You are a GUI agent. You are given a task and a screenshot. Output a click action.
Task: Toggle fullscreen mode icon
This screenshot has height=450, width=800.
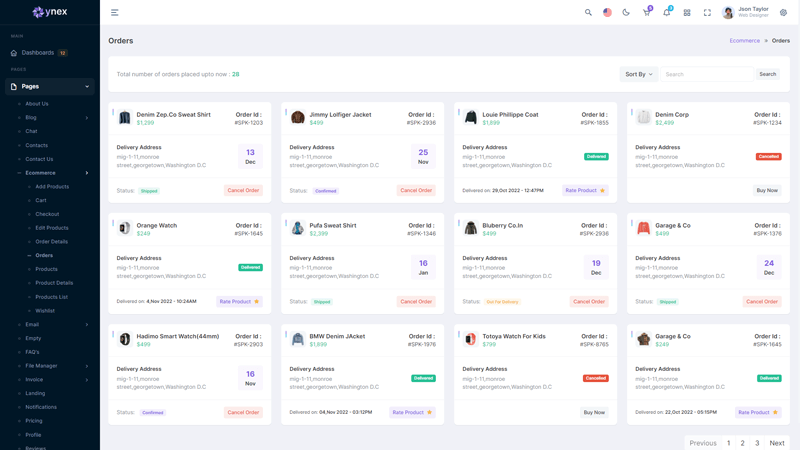click(707, 13)
